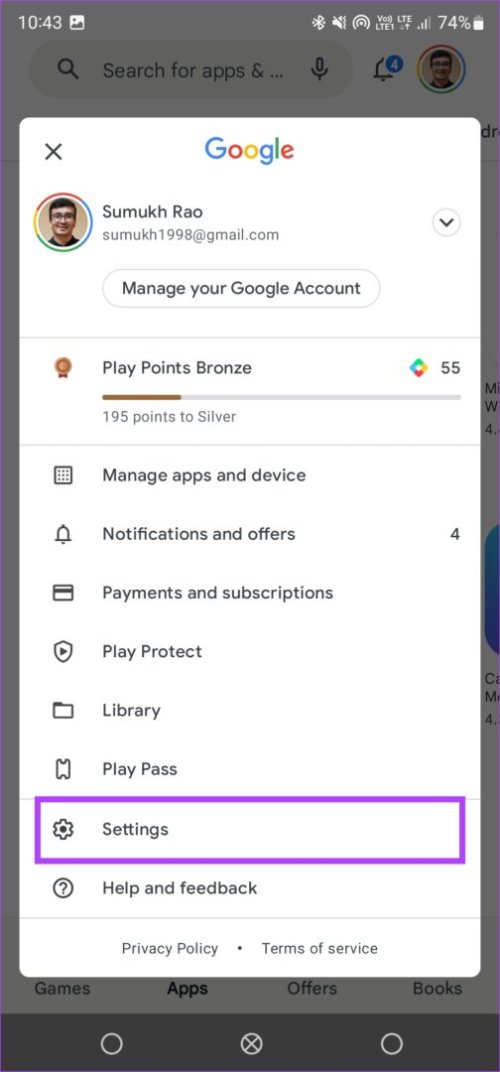The image size is (500, 1072).
Task: Tap Sumukh Rao's profile photo in menu
Action: 63,223
